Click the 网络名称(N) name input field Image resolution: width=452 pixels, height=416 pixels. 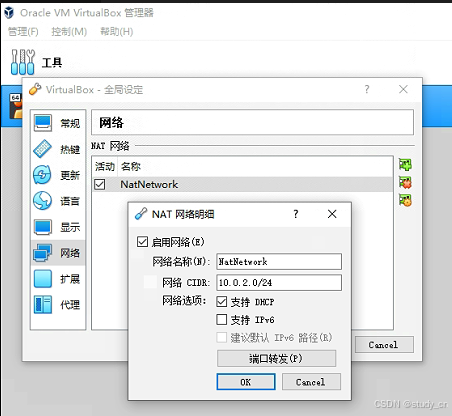279,262
